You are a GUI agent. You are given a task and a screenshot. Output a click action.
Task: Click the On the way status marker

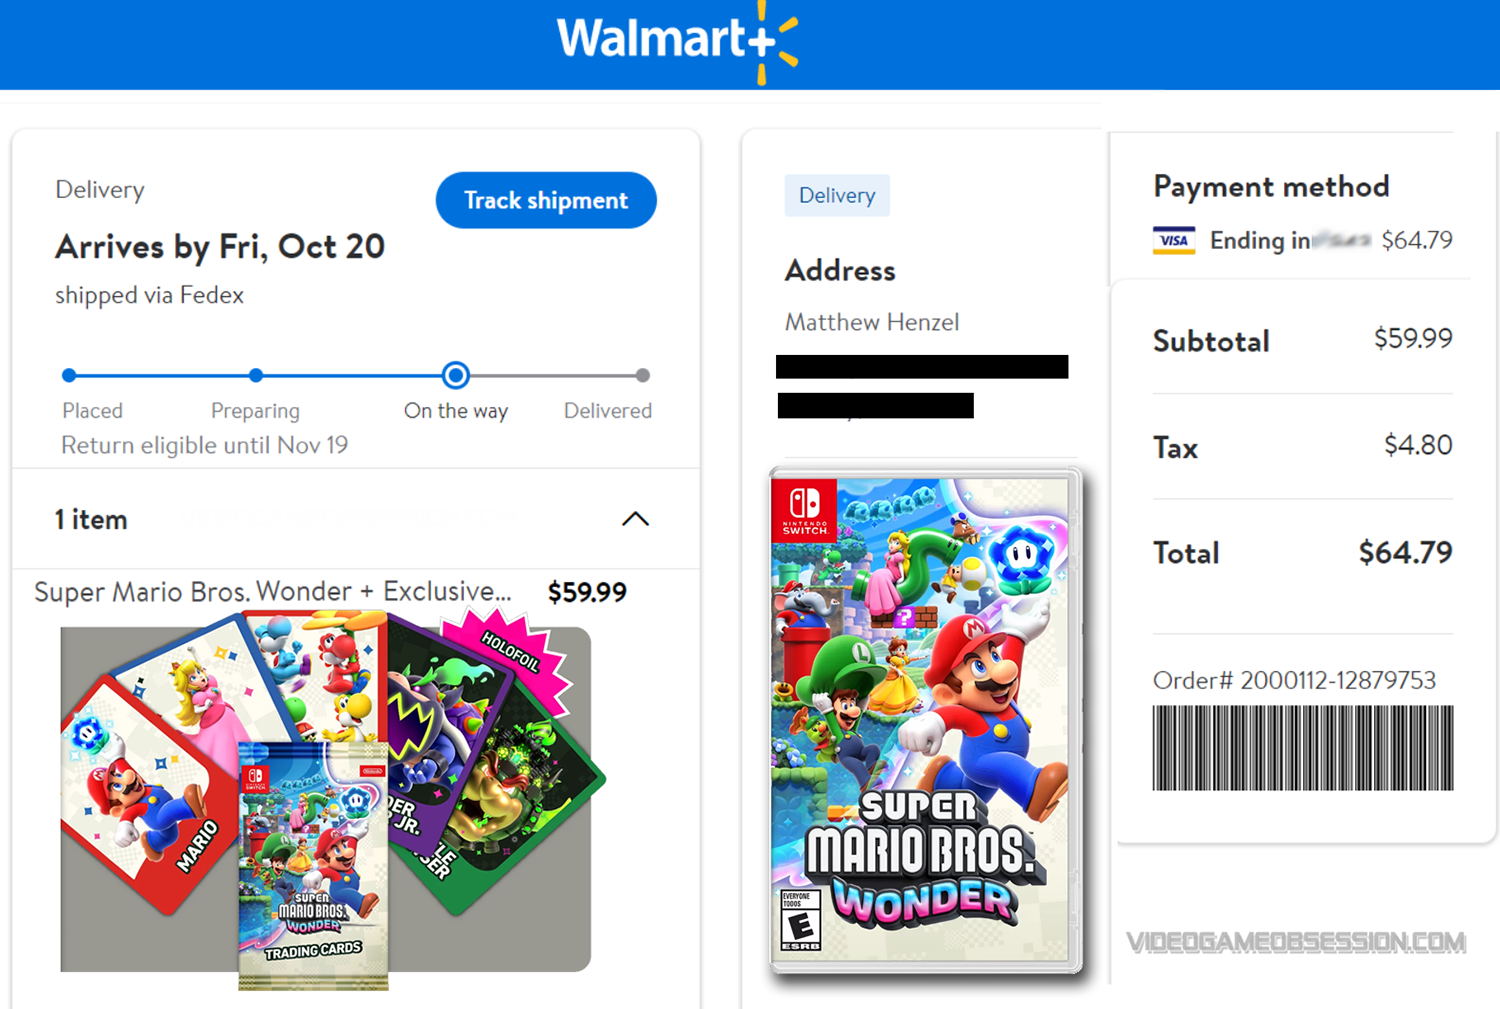click(455, 376)
